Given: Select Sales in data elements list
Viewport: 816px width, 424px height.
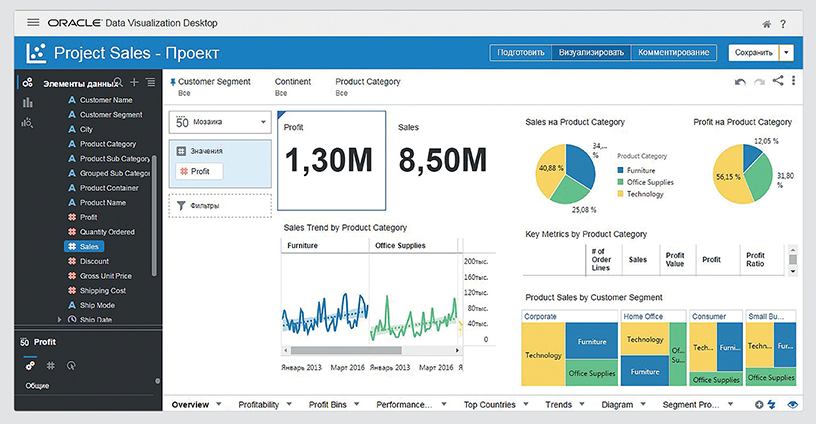Looking at the screenshot, I should (84, 247).
